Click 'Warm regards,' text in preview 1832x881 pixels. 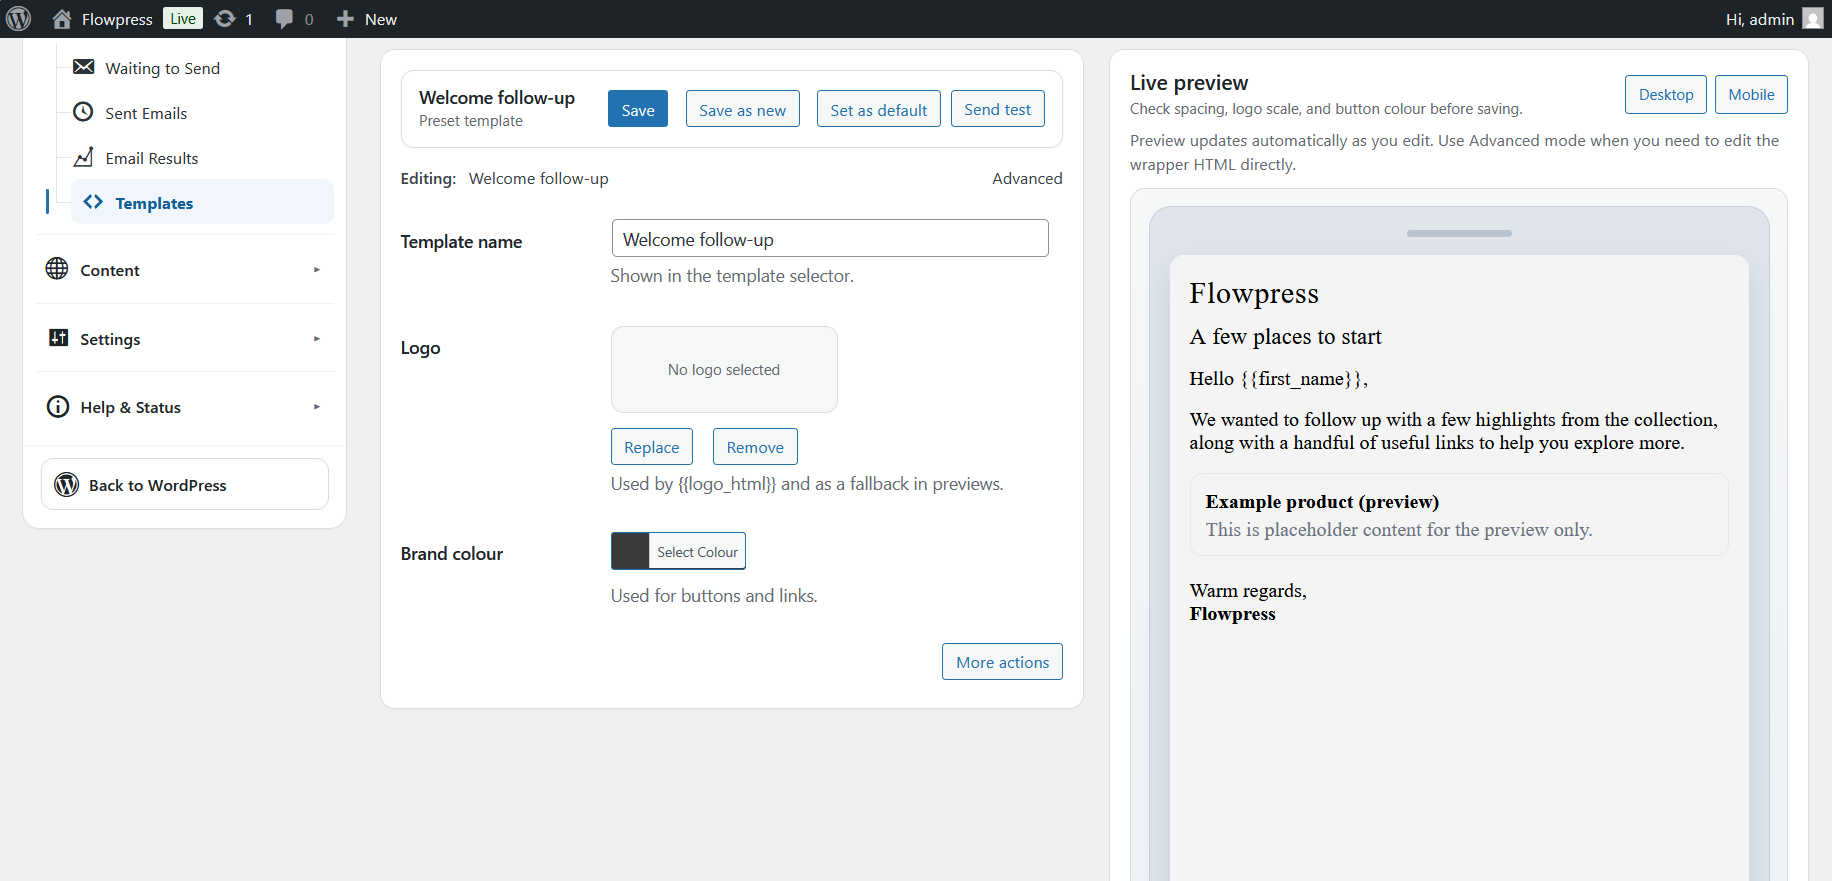click(x=1248, y=590)
